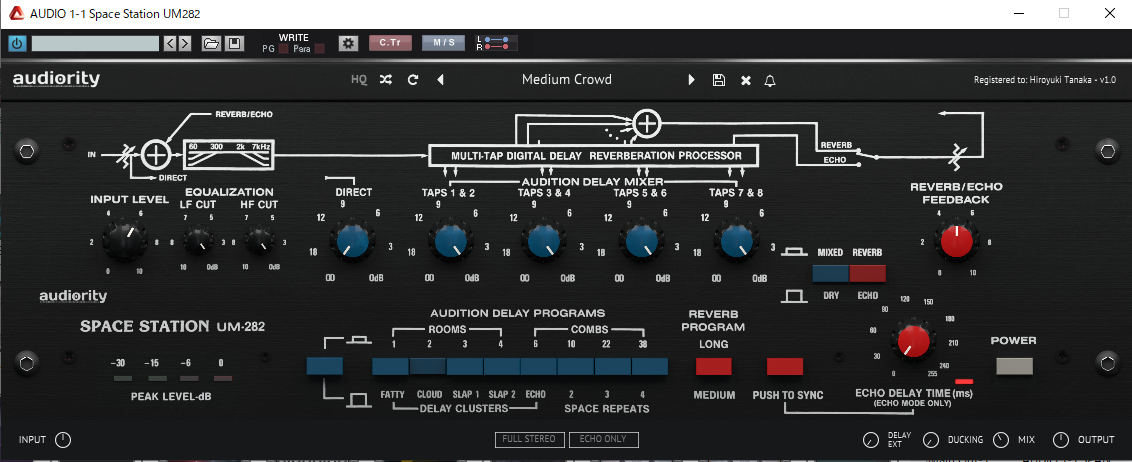
Task: Toggle HQ mode
Action: click(359, 80)
